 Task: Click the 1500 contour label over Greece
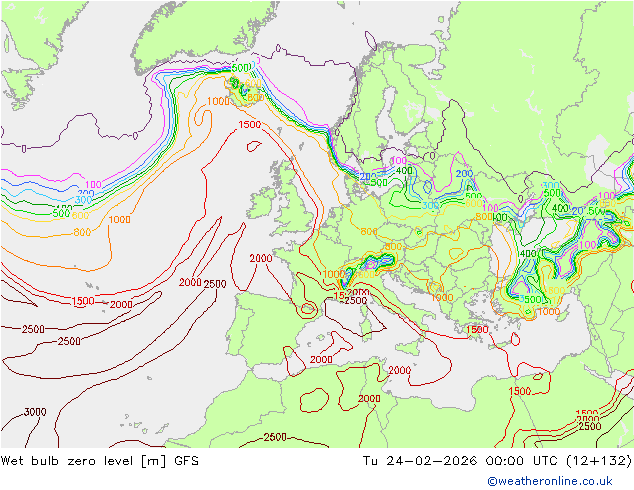point(477,329)
